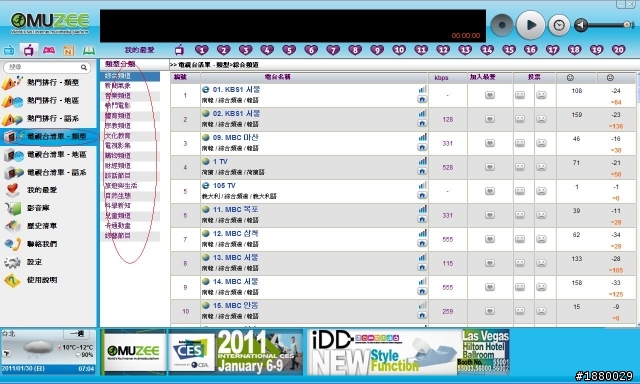The width and height of the screenshot is (640, 384).
Task: Open the timer clock icon
Action: (559, 25)
